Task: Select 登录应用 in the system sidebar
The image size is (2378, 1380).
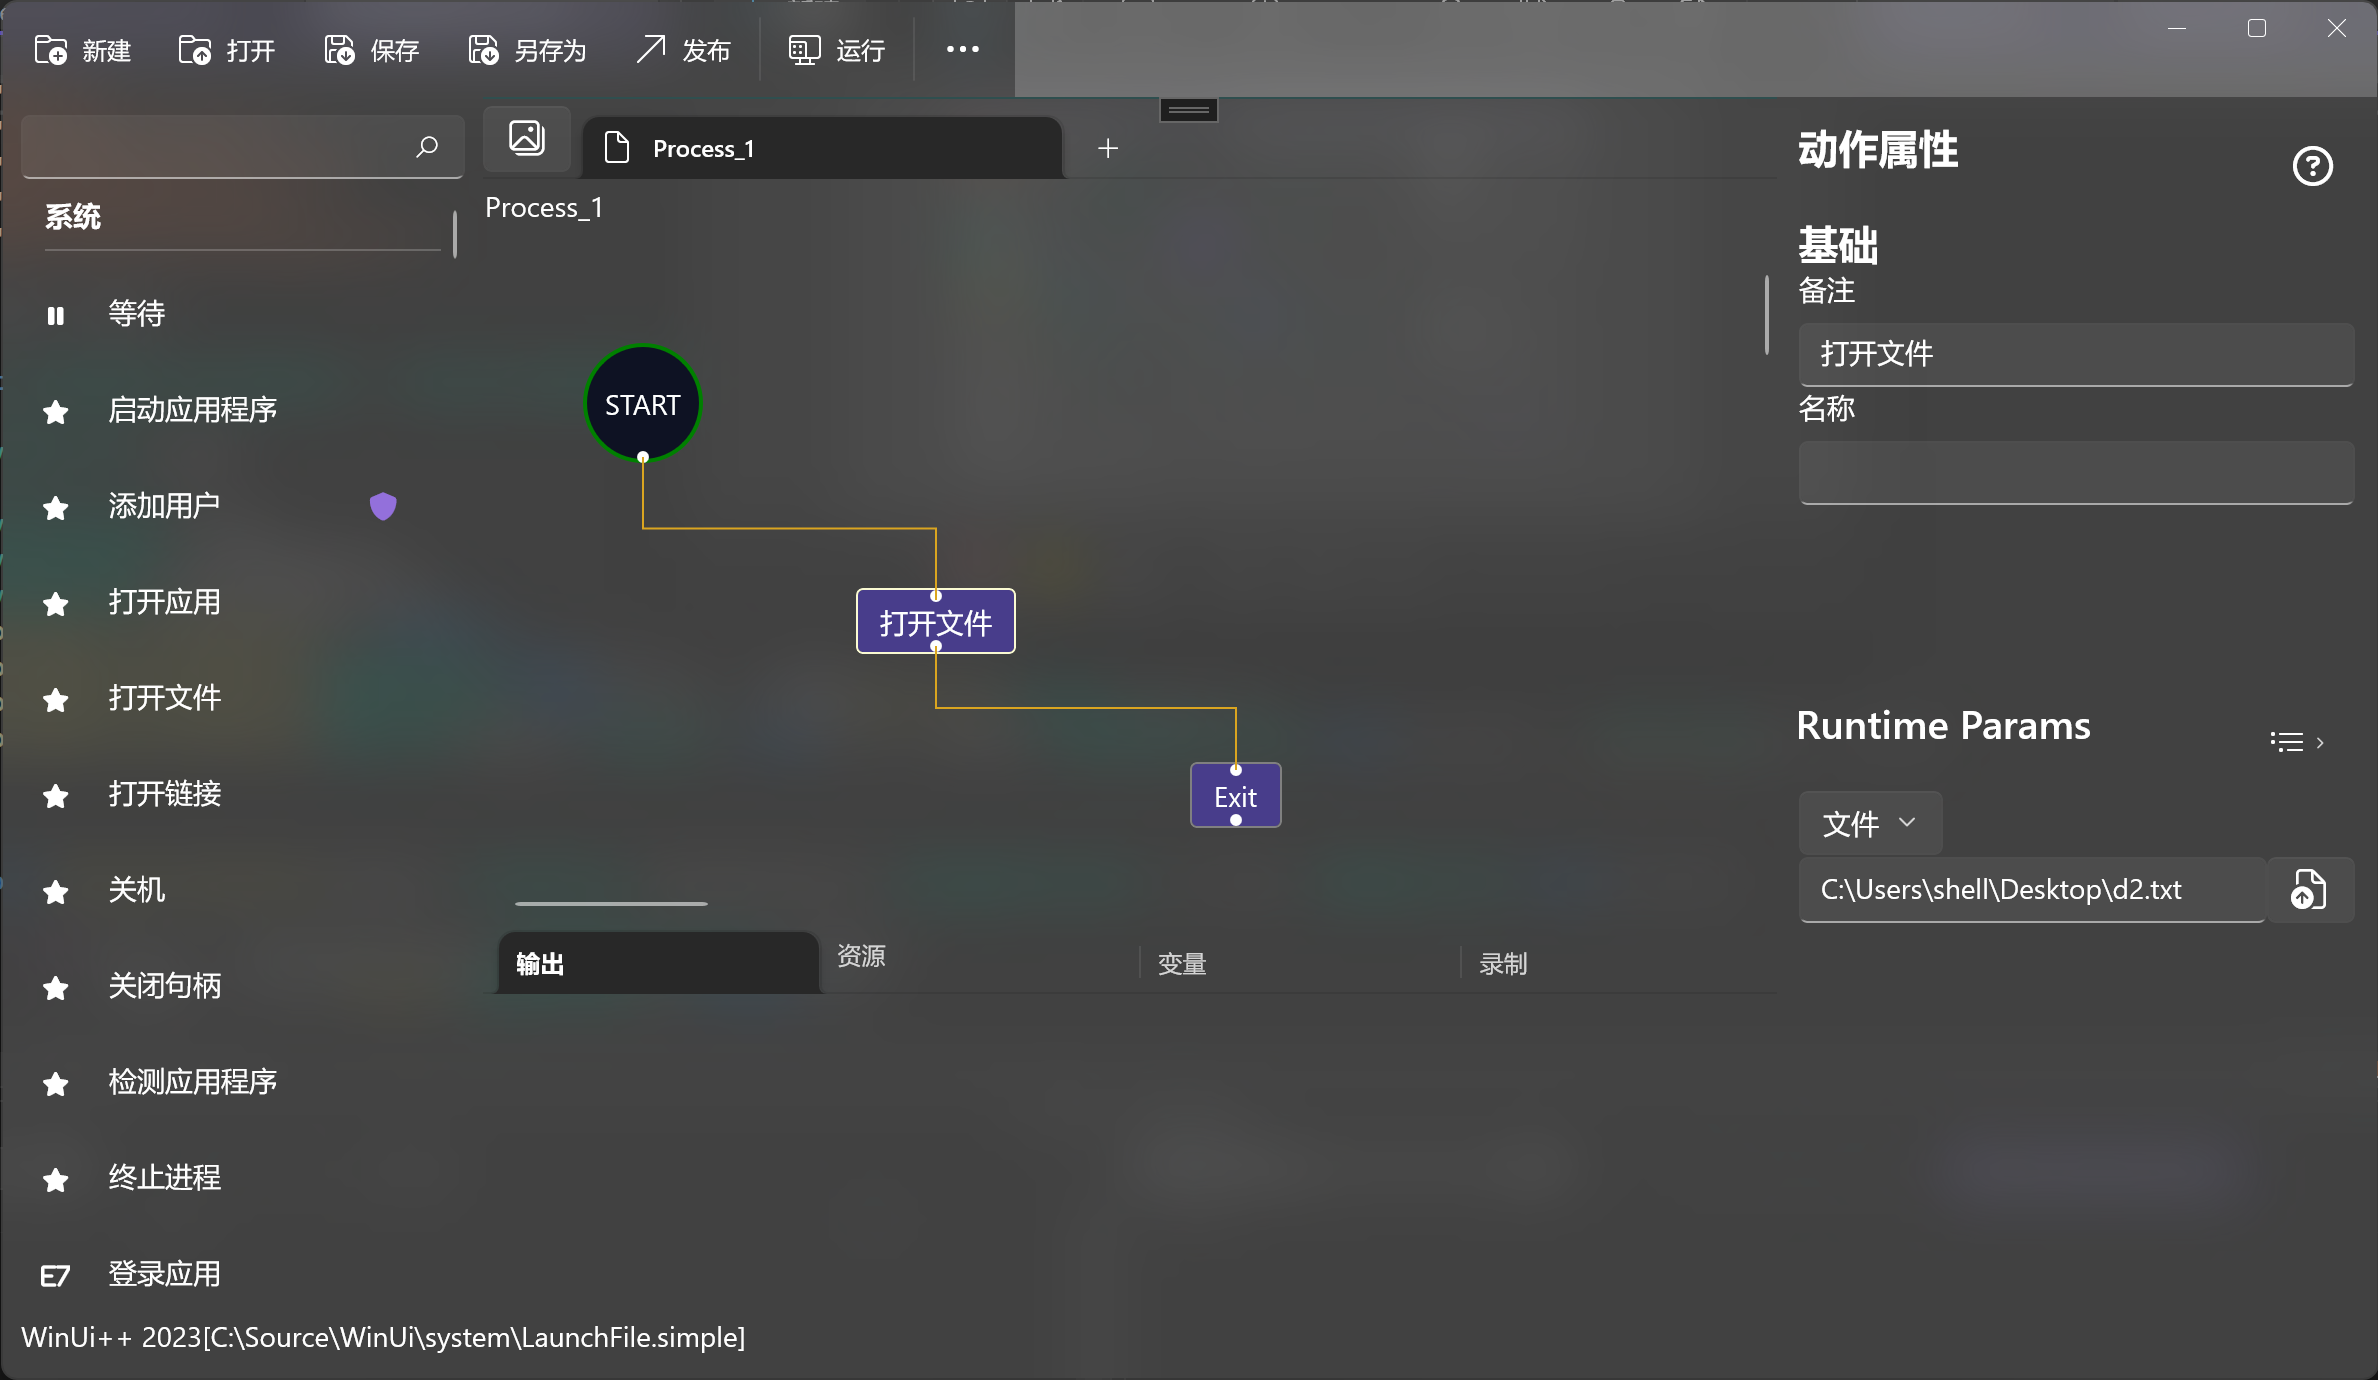Action: tap(164, 1273)
